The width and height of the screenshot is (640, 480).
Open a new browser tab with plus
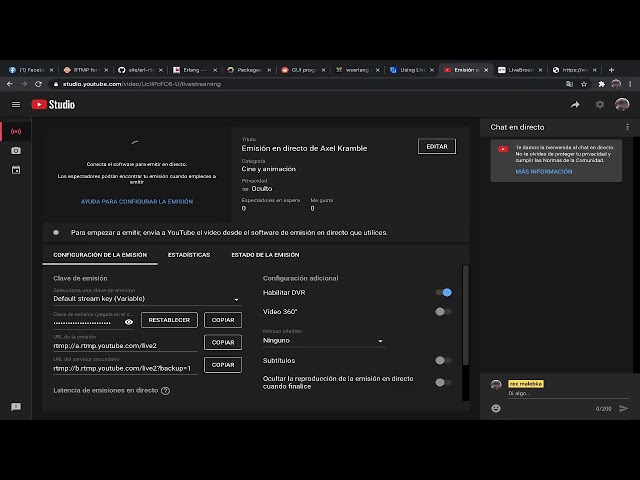tap(611, 70)
